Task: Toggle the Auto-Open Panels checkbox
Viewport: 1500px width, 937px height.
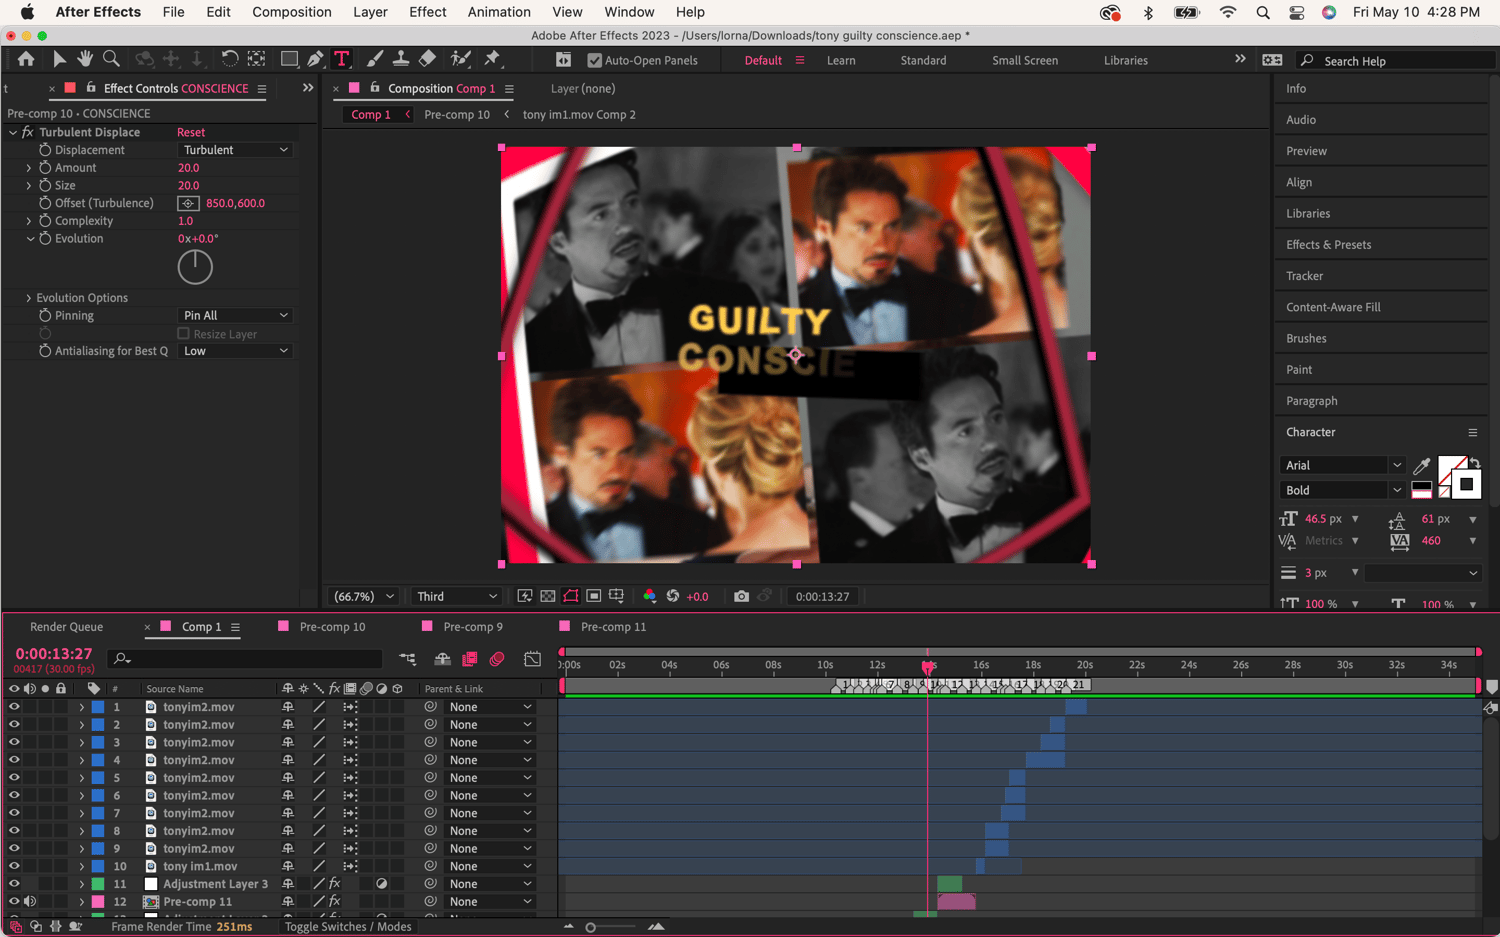Action: pos(595,60)
